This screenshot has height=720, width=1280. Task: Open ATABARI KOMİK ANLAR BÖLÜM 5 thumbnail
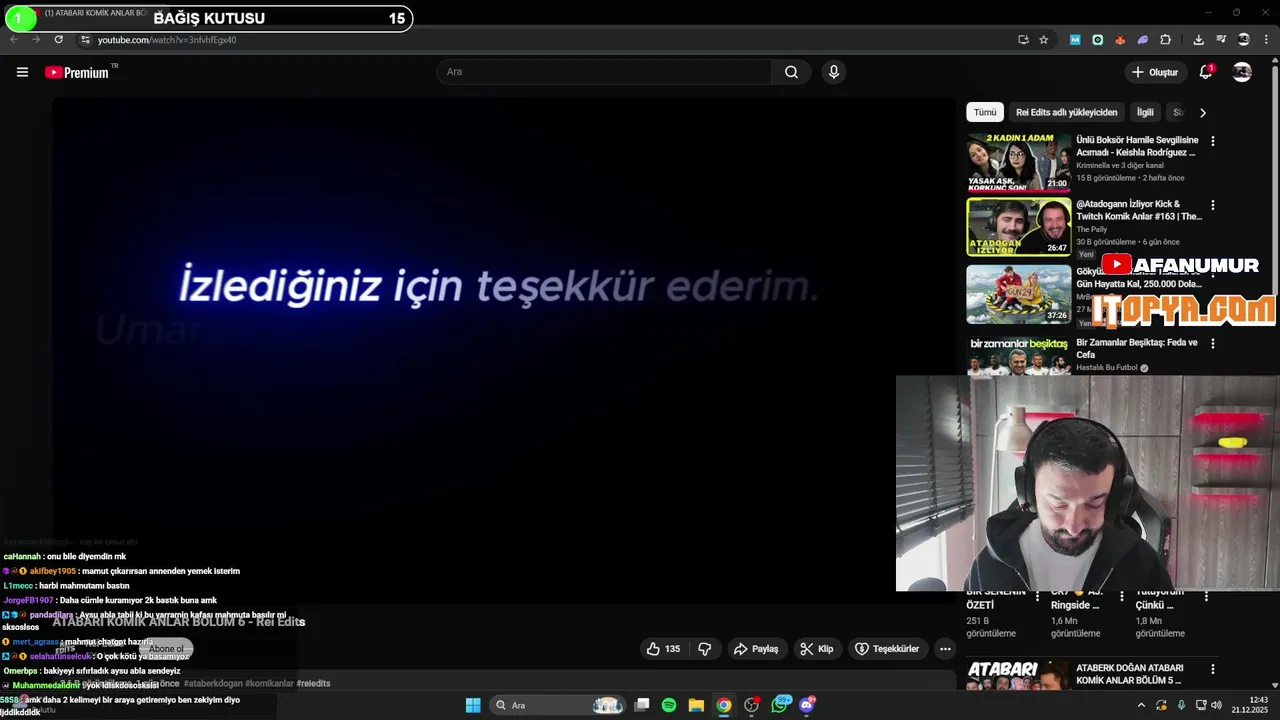pyautogui.click(x=1019, y=675)
